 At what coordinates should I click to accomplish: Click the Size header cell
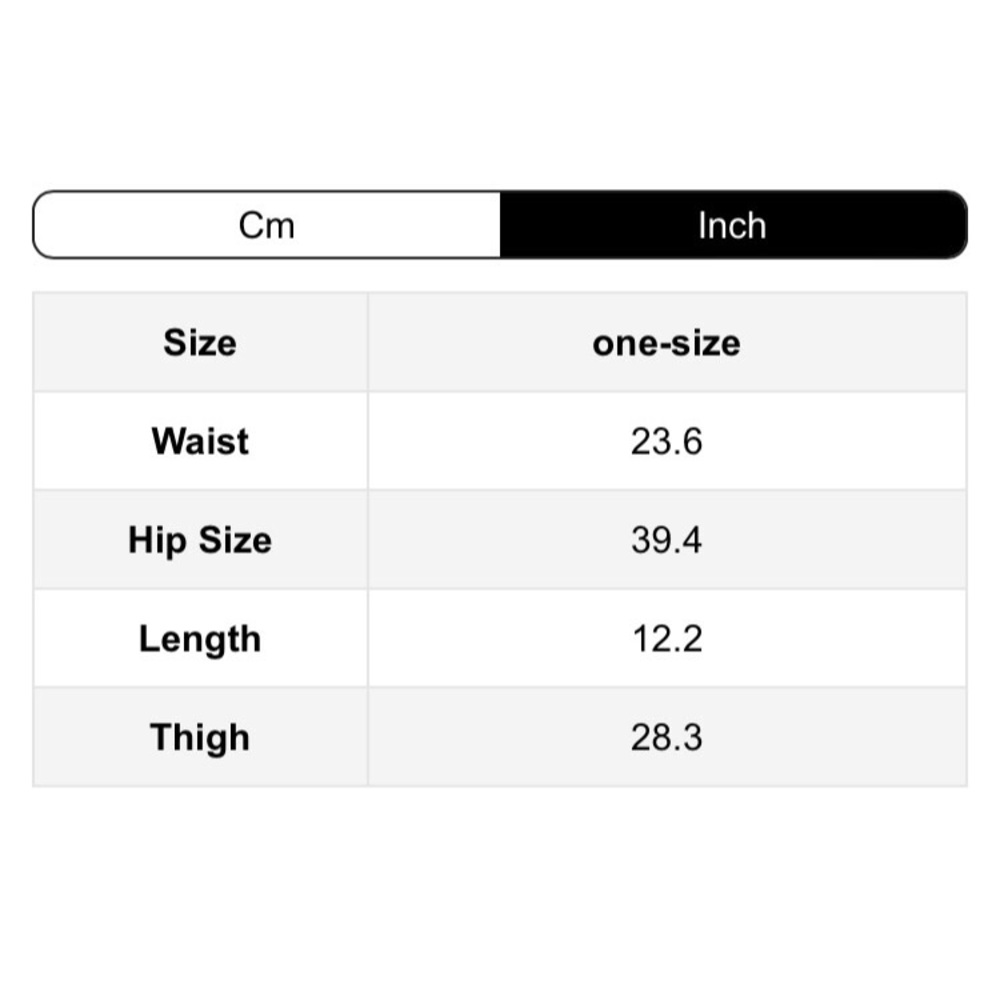[200, 343]
